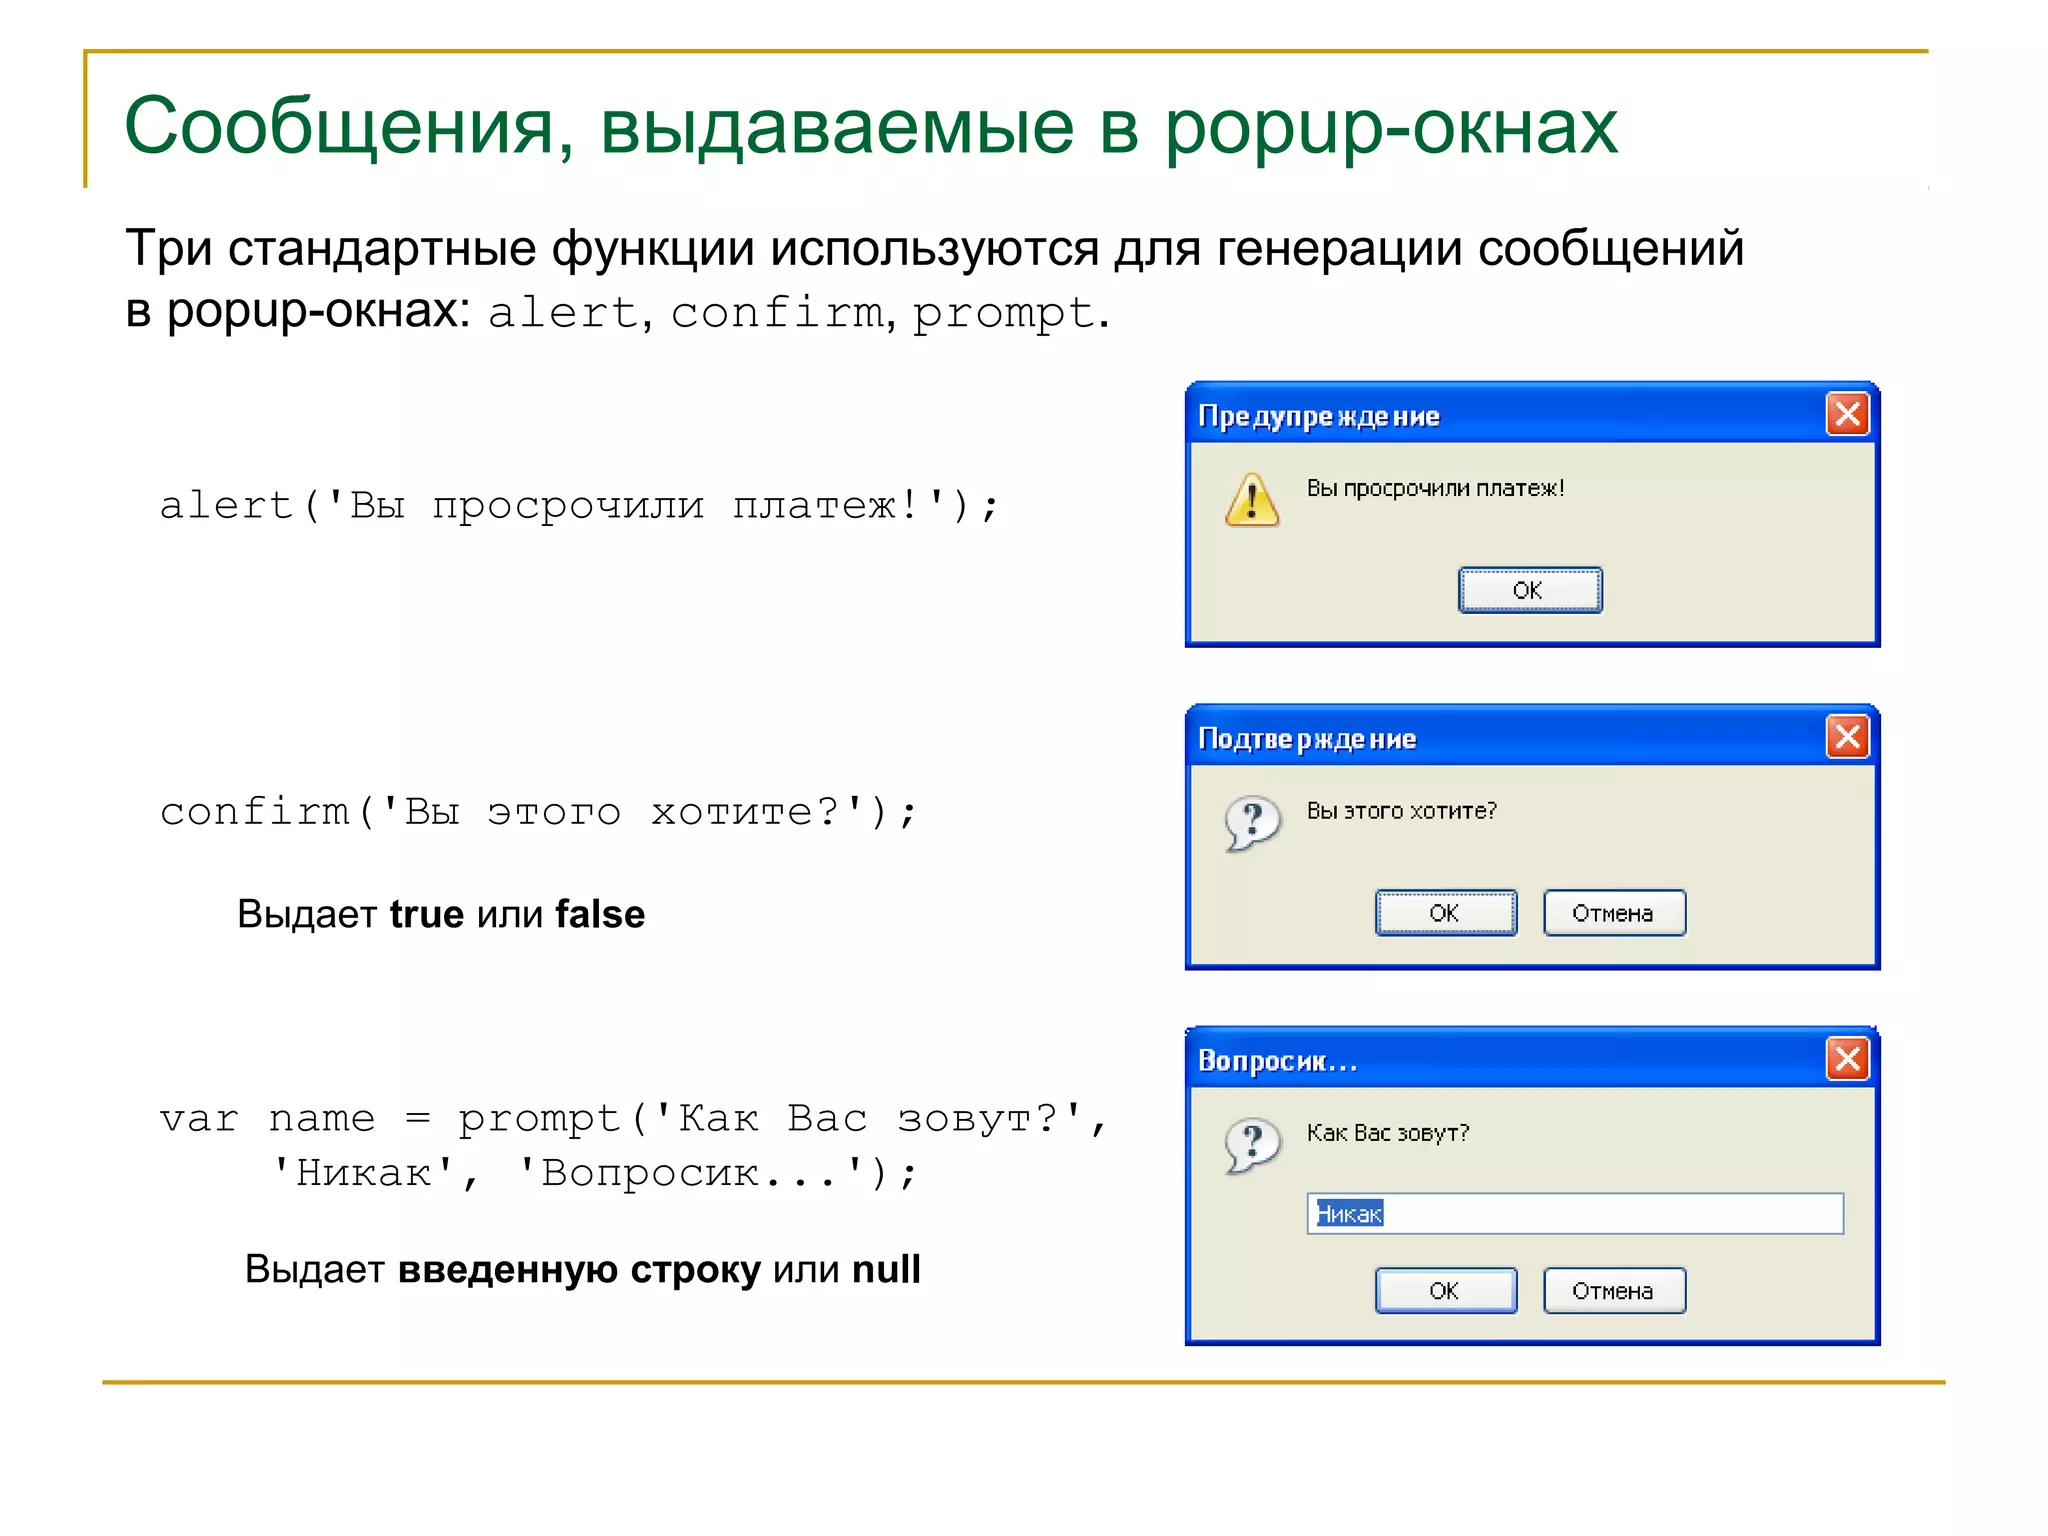Close the Вопросик dialog window
This screenshot has width=2048, height=1536.
click(1846, 1059)
